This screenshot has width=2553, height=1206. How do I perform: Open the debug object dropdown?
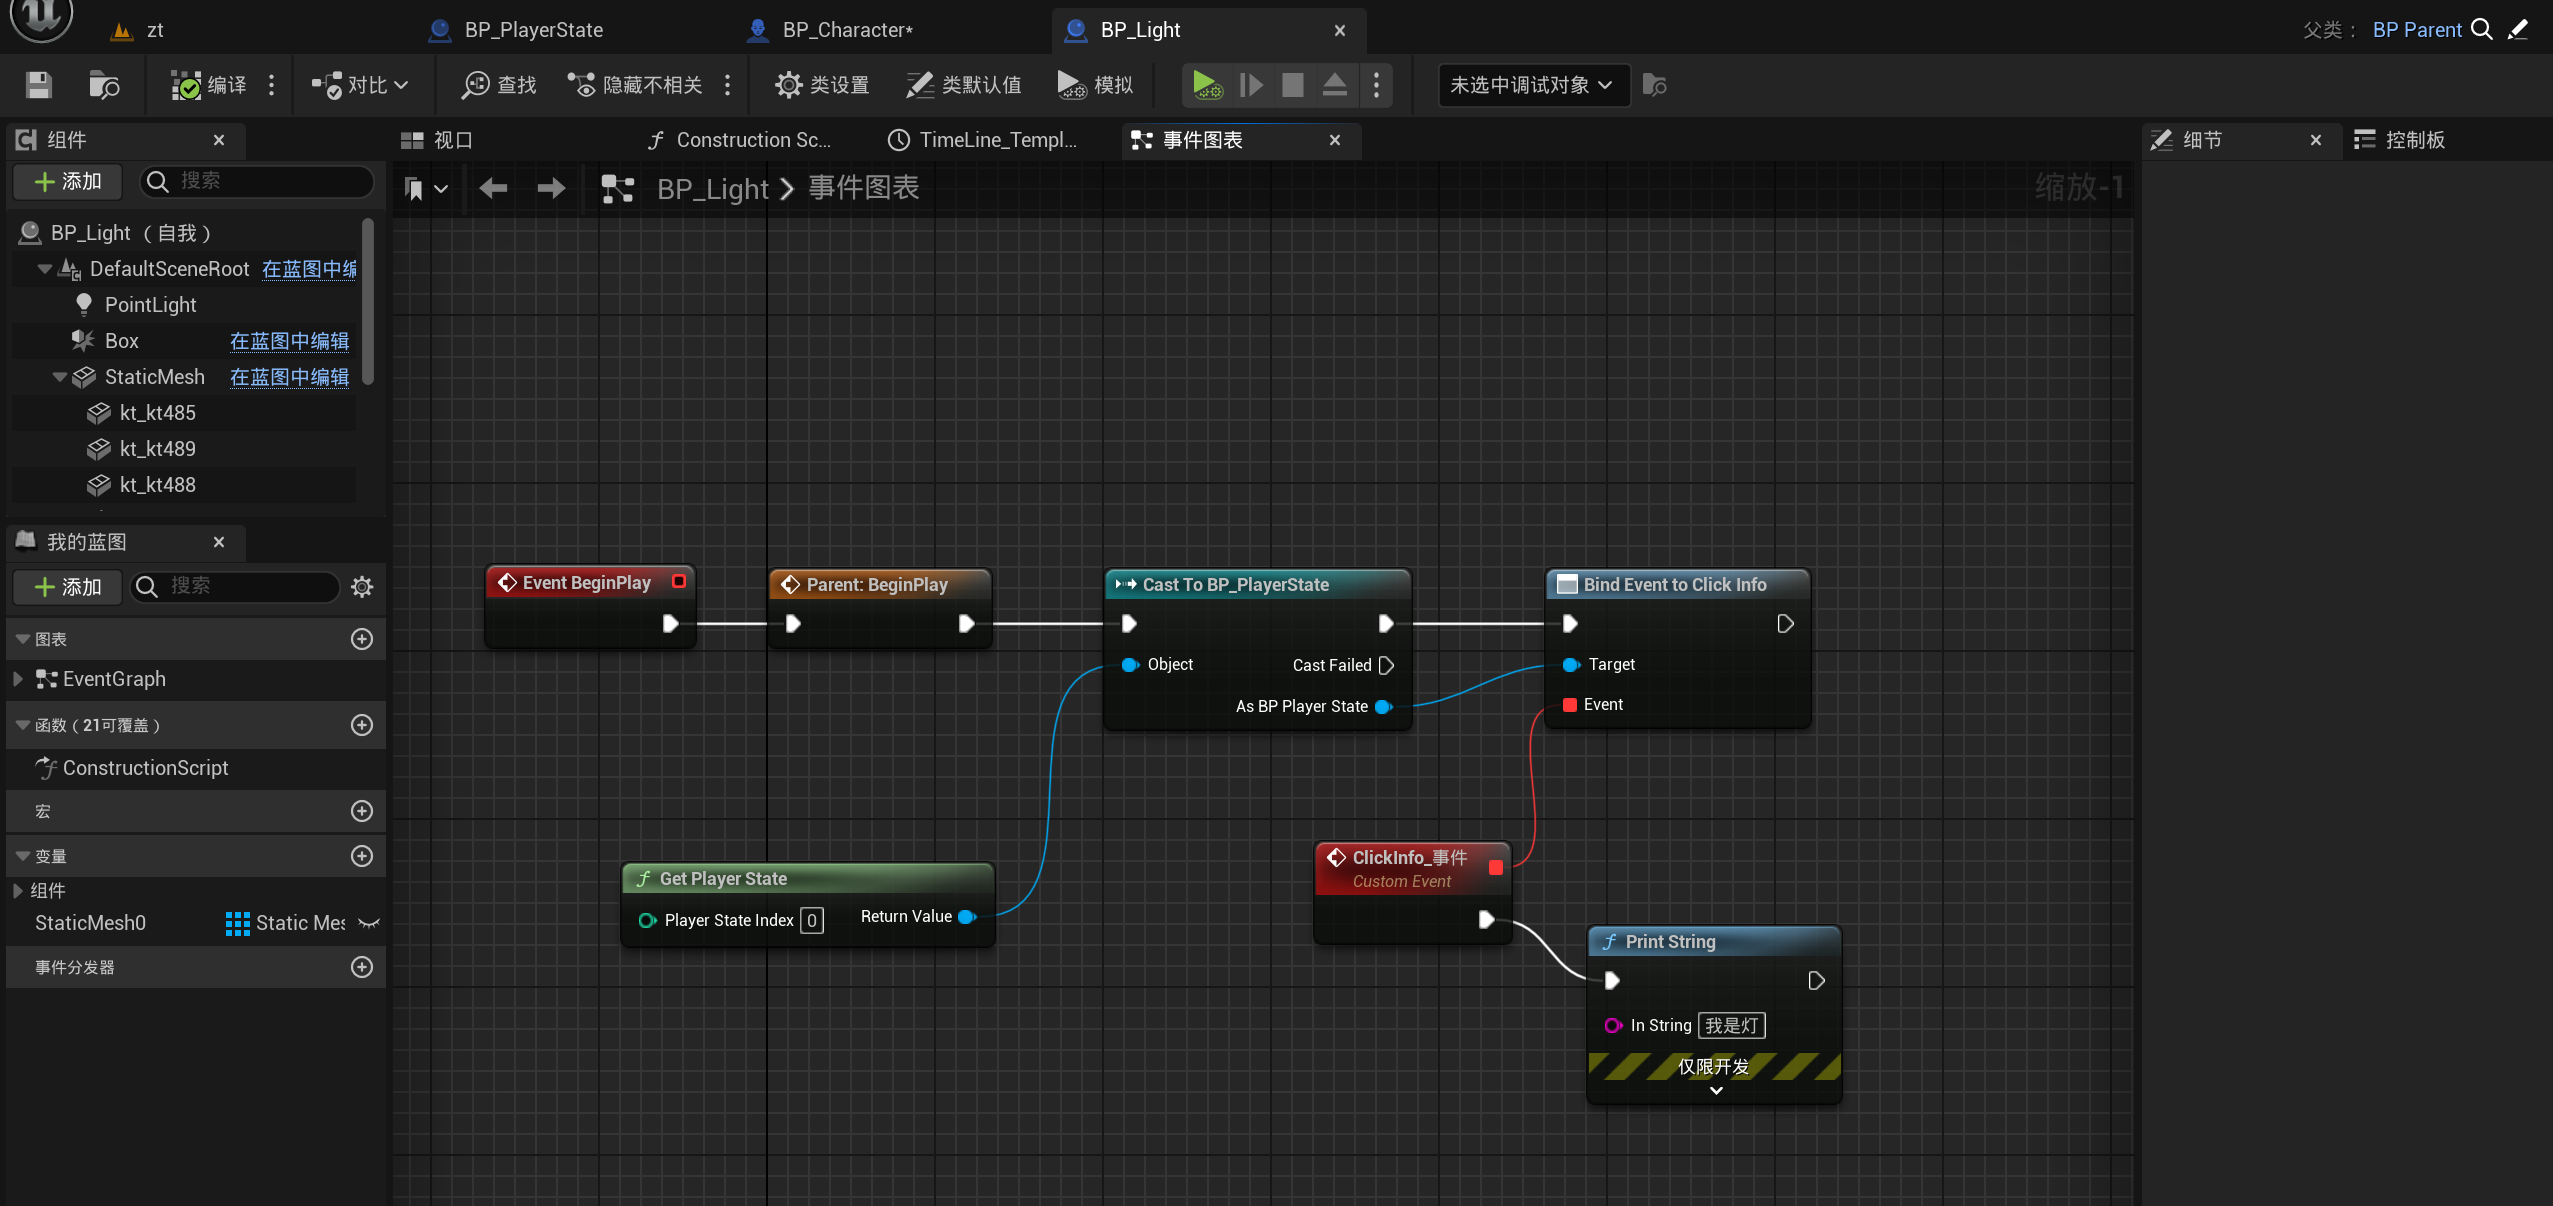[x=1532, y=85]
